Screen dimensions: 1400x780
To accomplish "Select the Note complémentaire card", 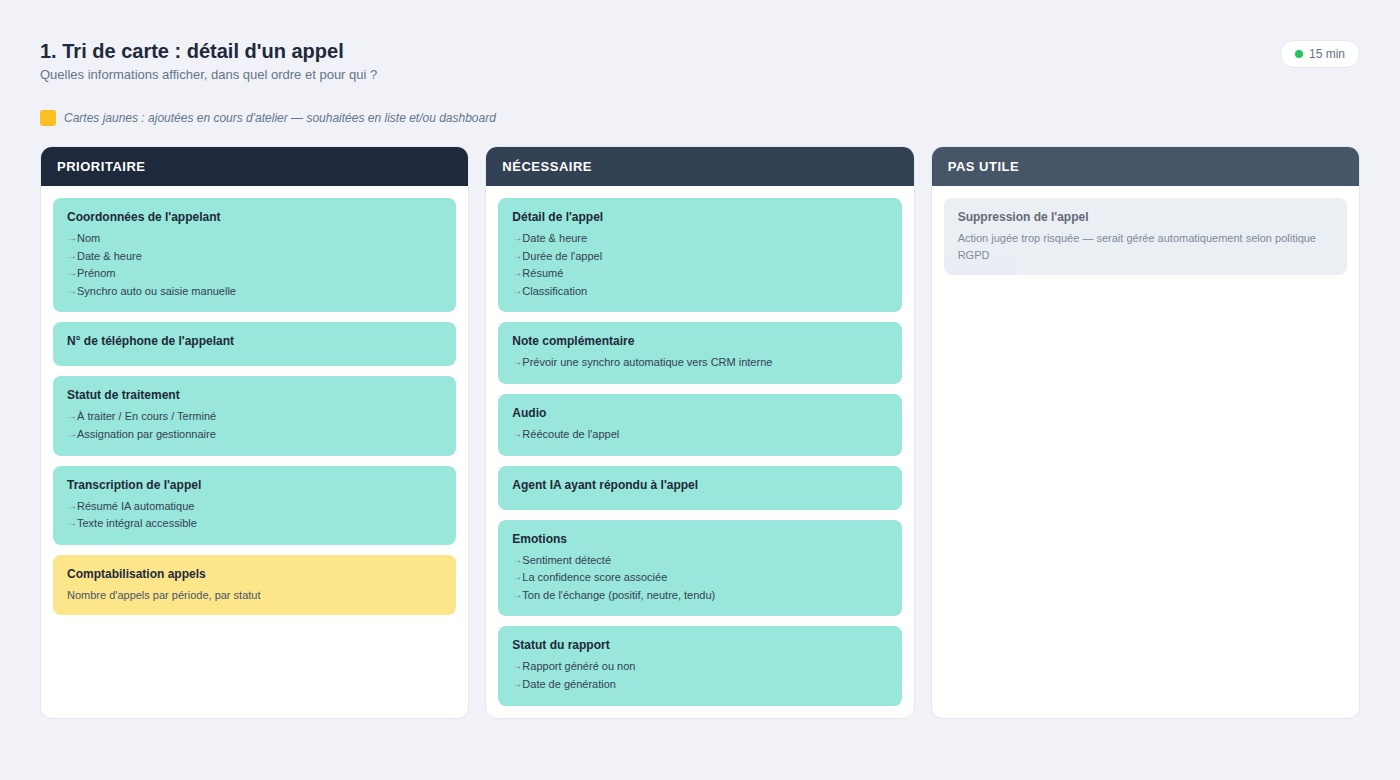I will pos(700,353).
